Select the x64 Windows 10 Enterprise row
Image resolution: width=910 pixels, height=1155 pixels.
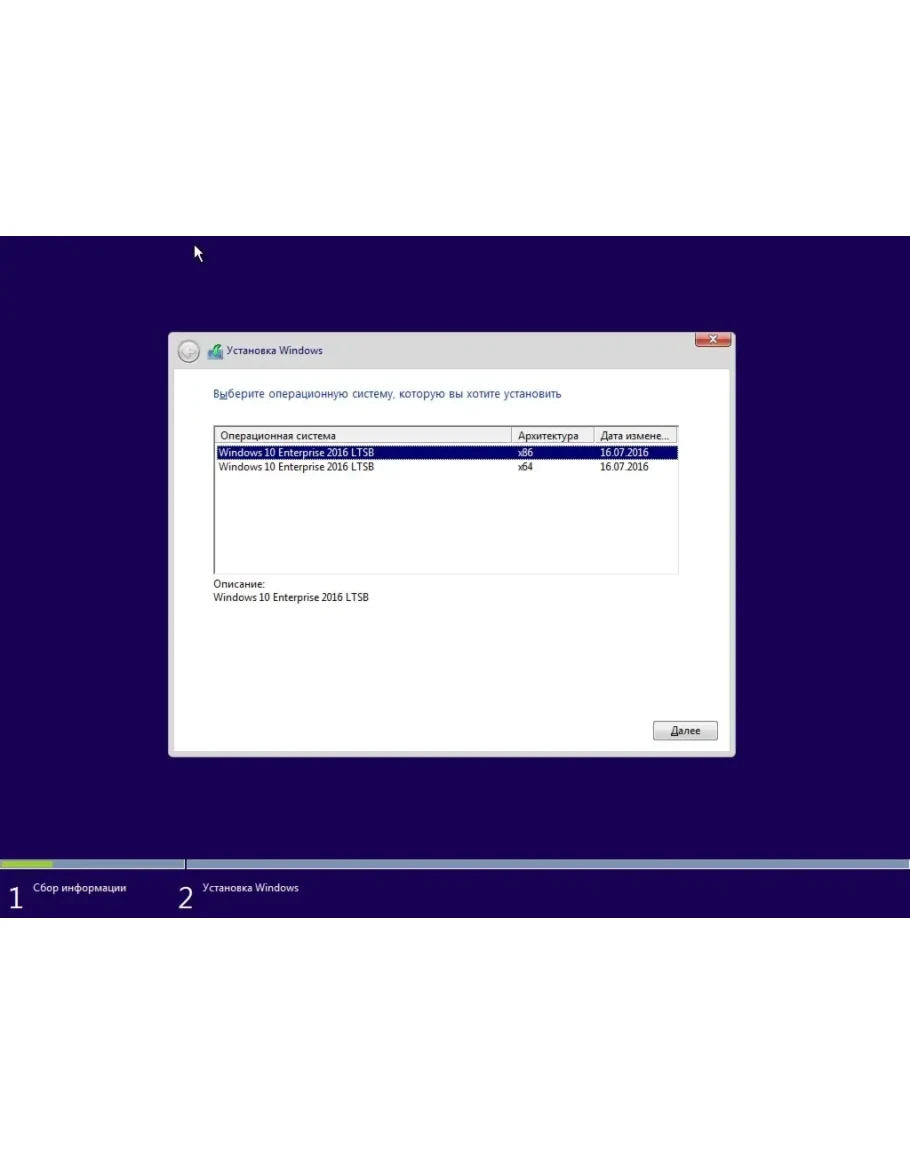pos(296,467)
